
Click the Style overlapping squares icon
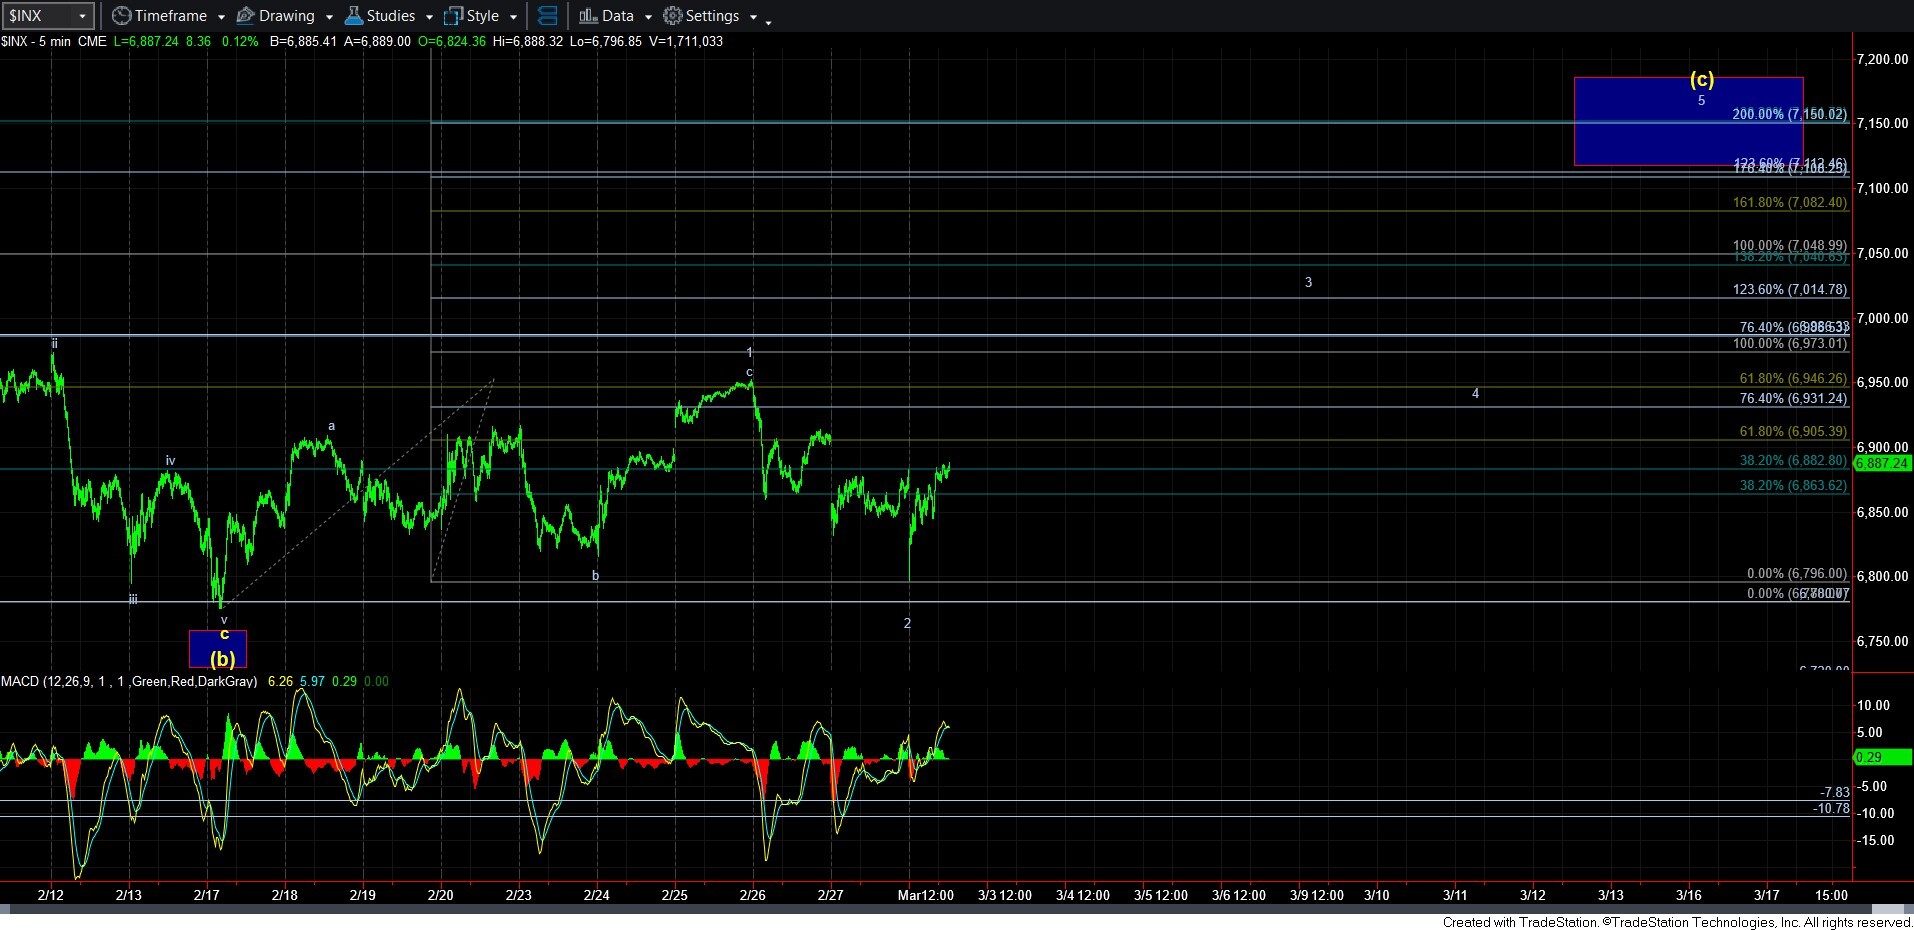pos(453,16)
